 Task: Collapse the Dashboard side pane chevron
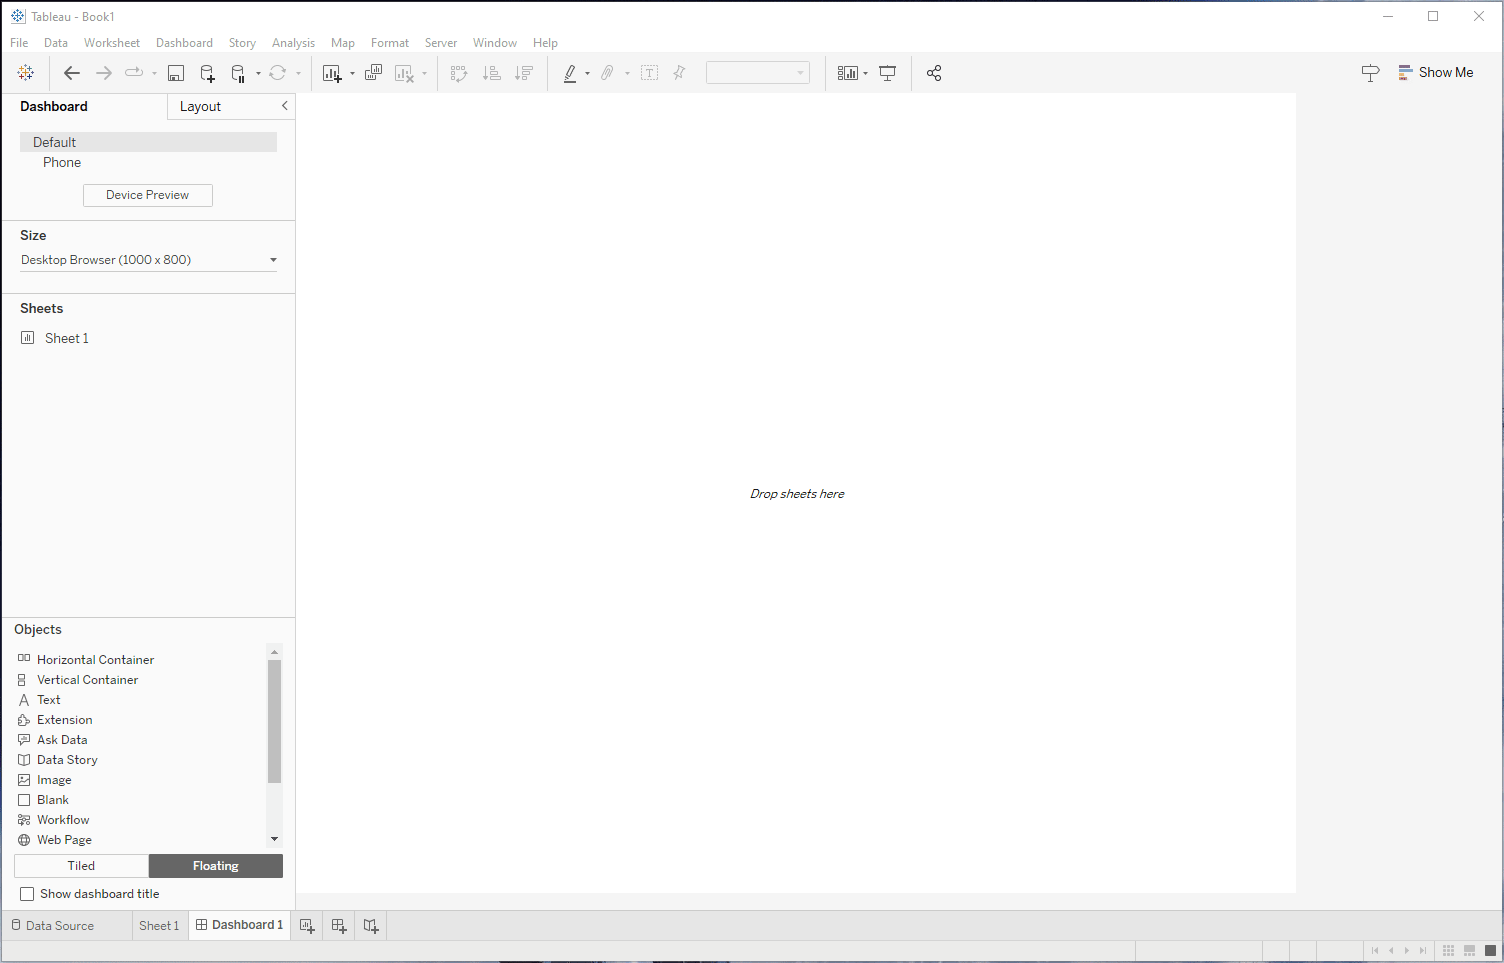(x=284, y=106)
